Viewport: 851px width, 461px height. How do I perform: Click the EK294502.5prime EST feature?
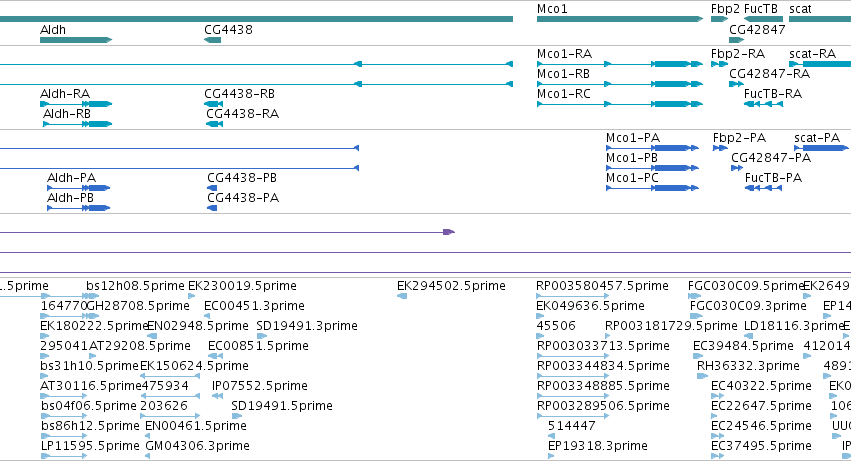(x=402, y=296)
